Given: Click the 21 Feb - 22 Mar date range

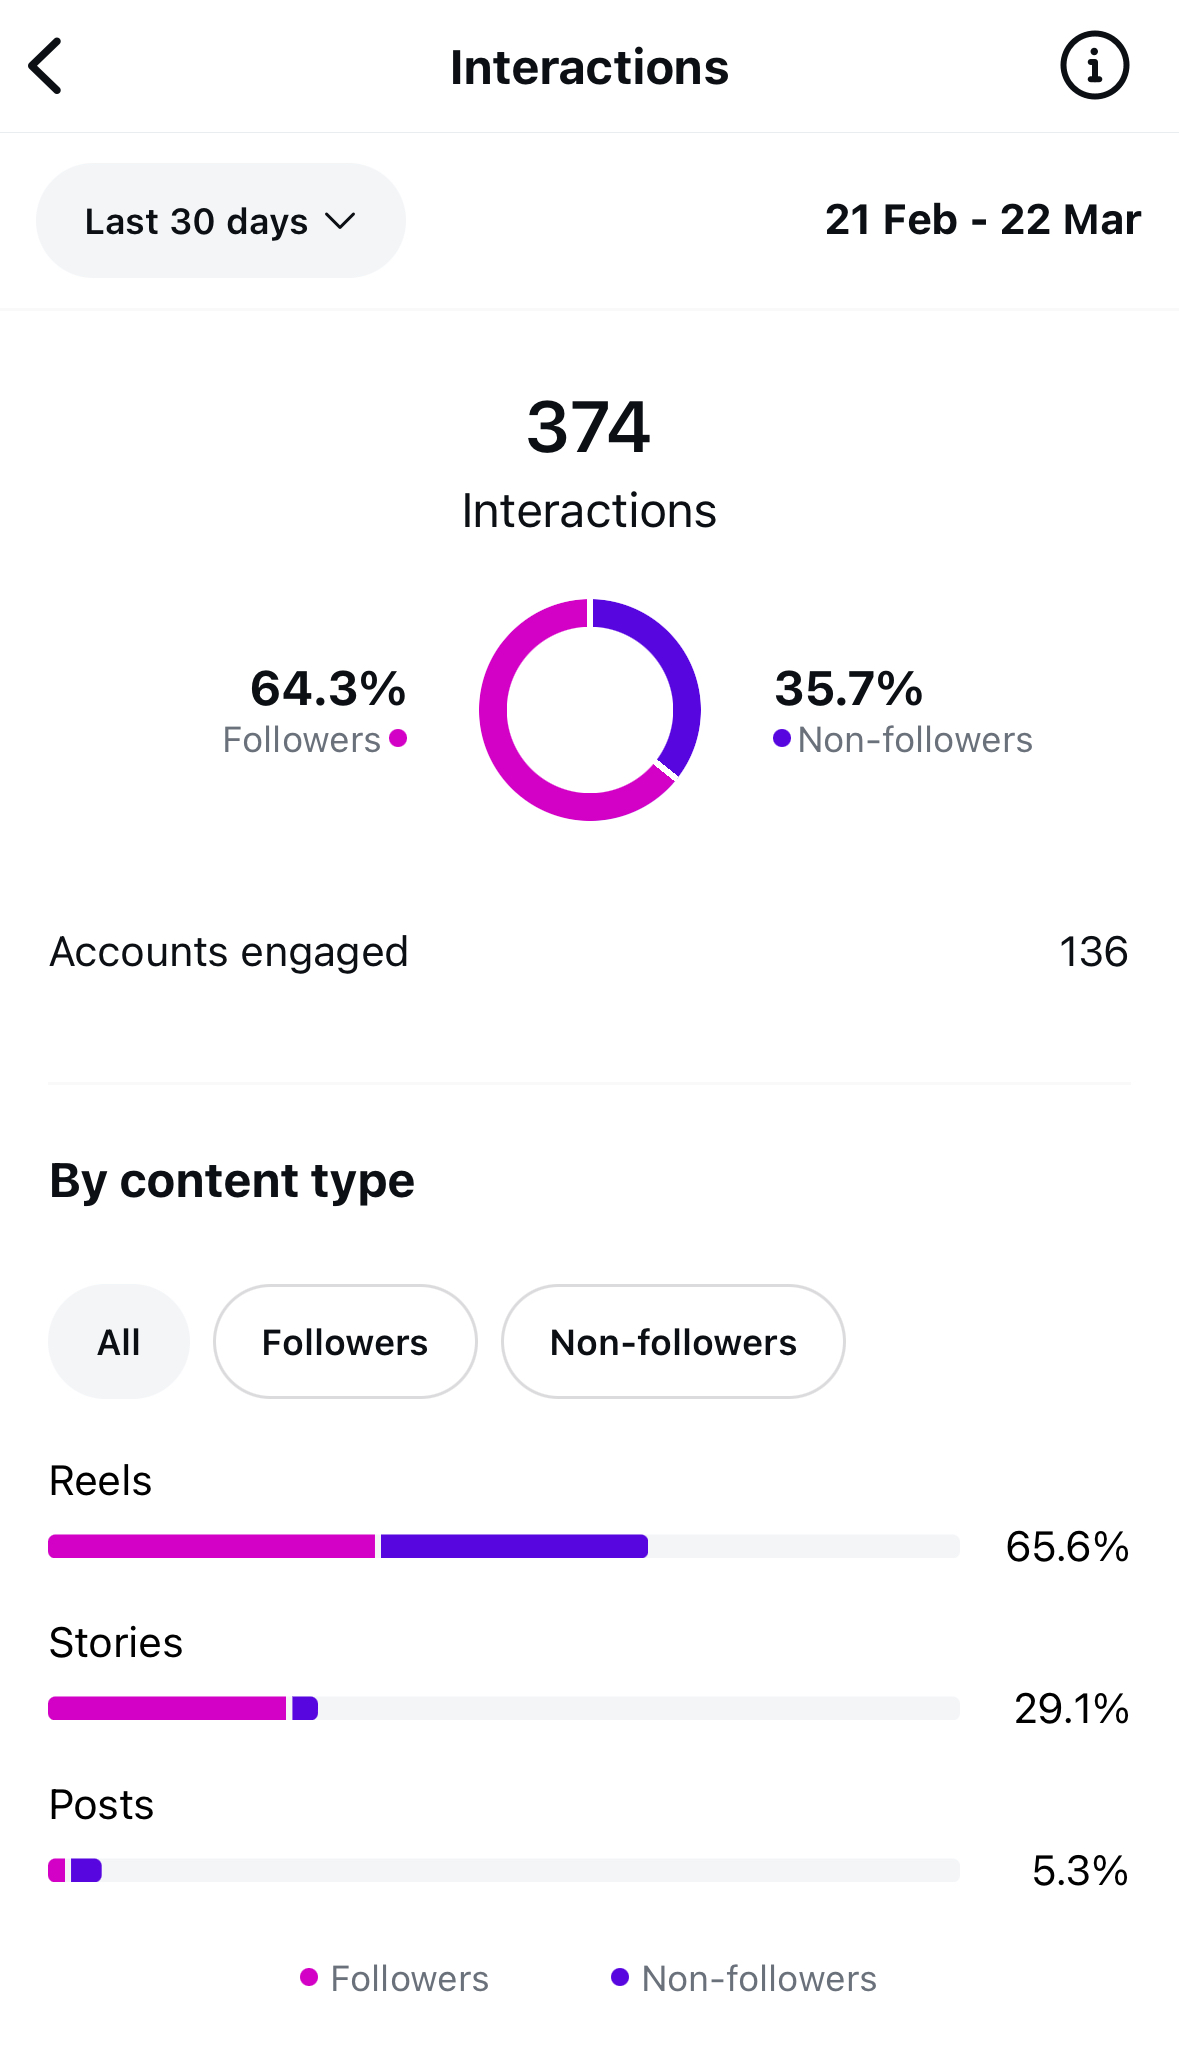Looking at the screenshot, I should 982,220.
